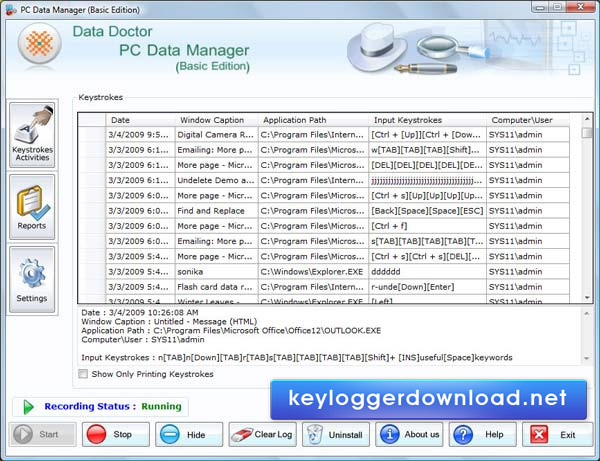600x461 pixels.
Task: Click the row selector beside Digital Camera row
Action: (92, 135)
